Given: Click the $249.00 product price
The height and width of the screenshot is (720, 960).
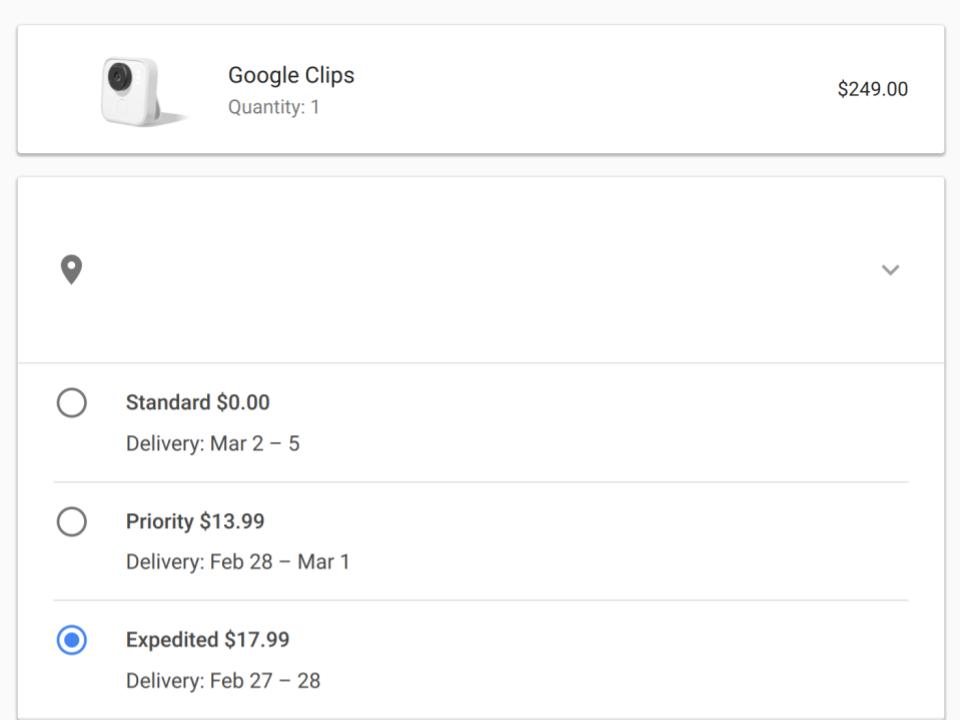Looking at the screenshot, I should [872, 89].
